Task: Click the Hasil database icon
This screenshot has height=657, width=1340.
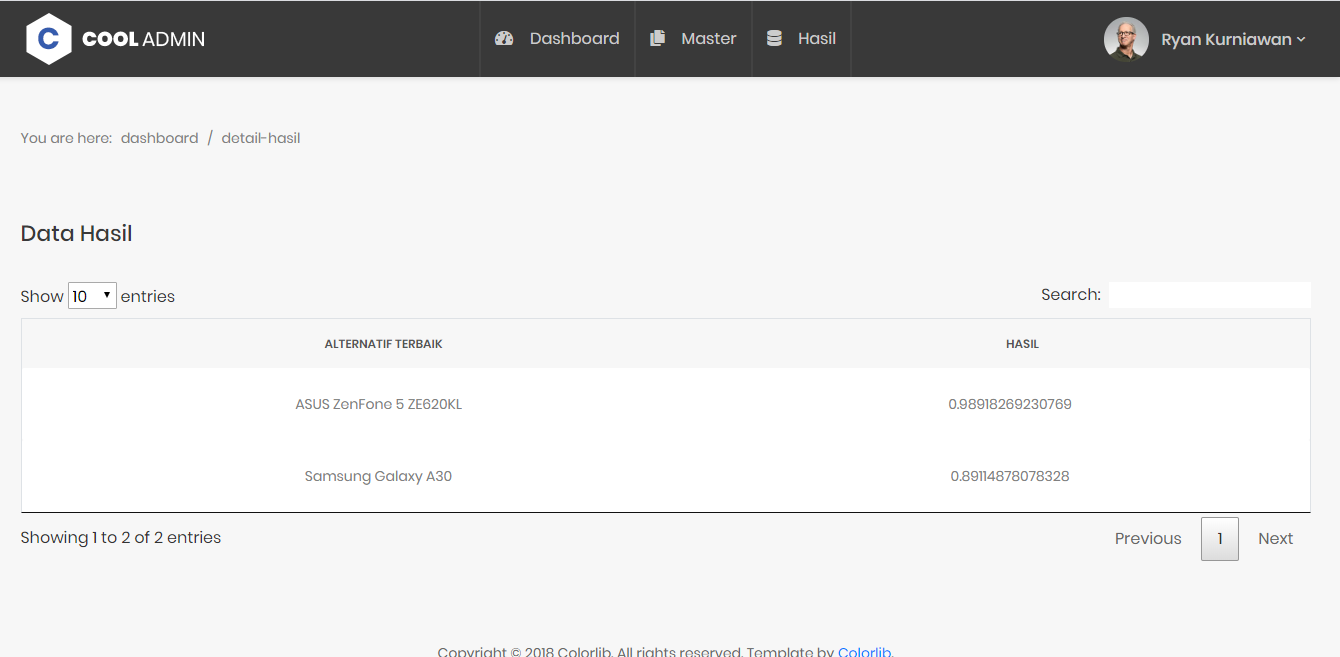Action: (x=774, y=38)
